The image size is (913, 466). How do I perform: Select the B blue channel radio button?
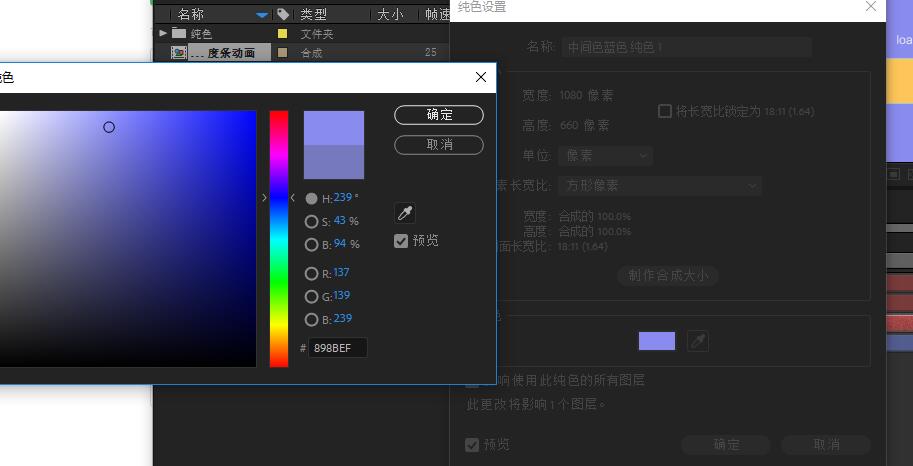312,319
